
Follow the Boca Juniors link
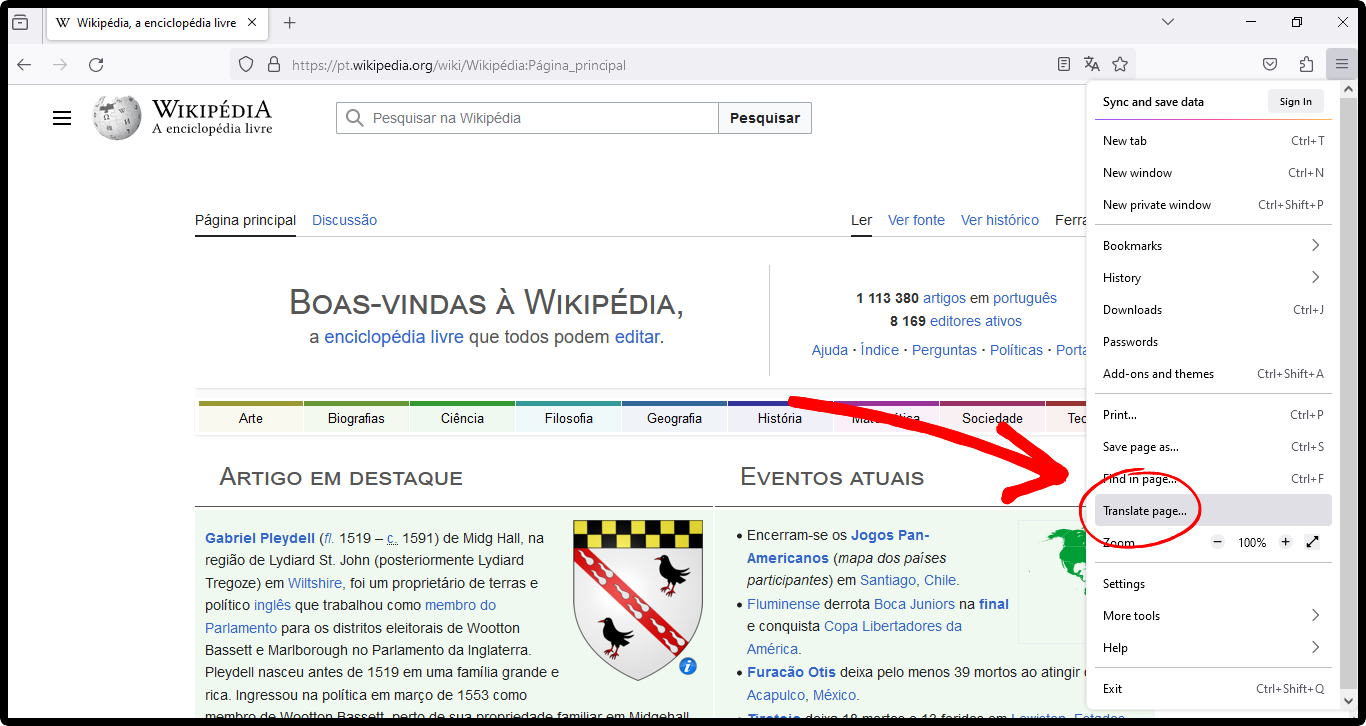click(914, 604)
